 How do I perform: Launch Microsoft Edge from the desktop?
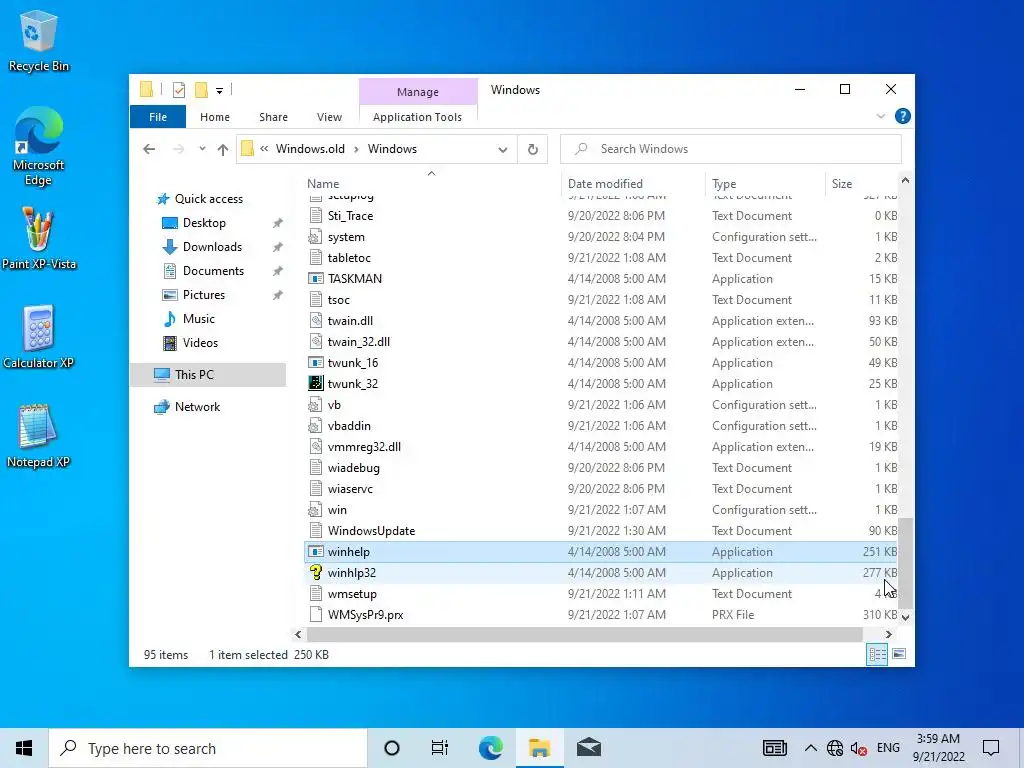[39, 146]
